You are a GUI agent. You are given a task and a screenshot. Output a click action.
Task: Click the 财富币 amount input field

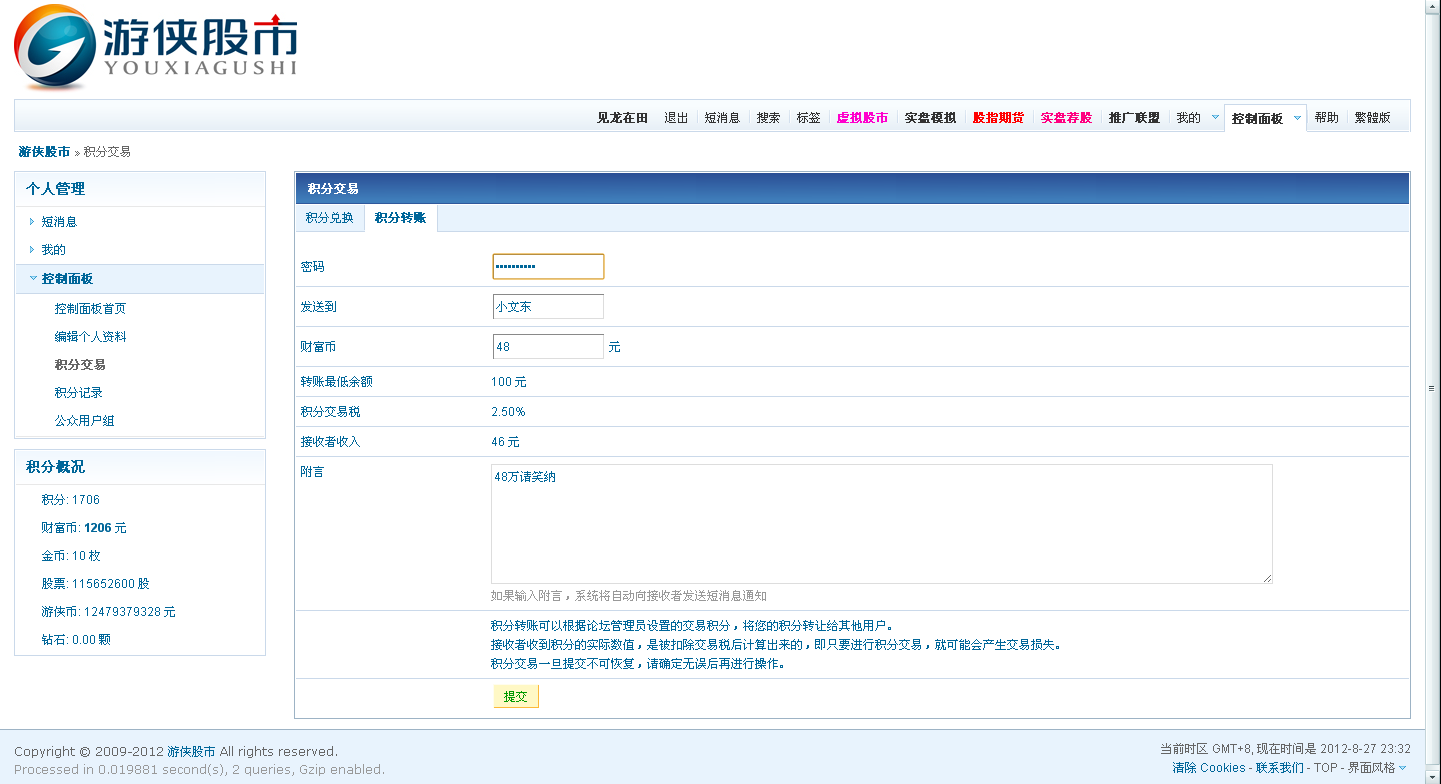548,347
